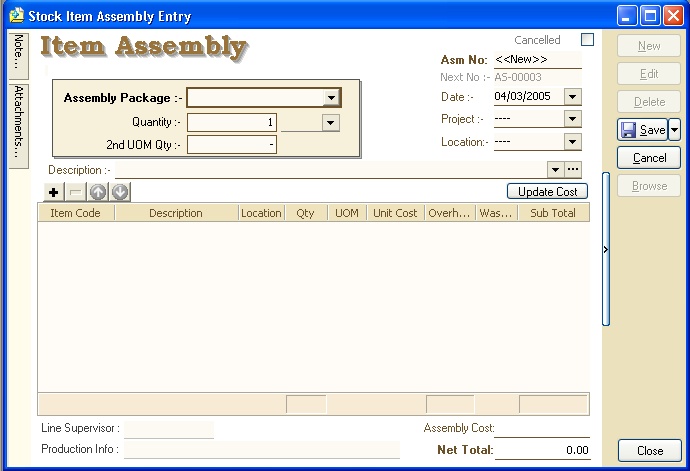Click the minus icon to remove row
Image resolution: width=690 pixels, height=471 pixels.
[x=76, y=192]
